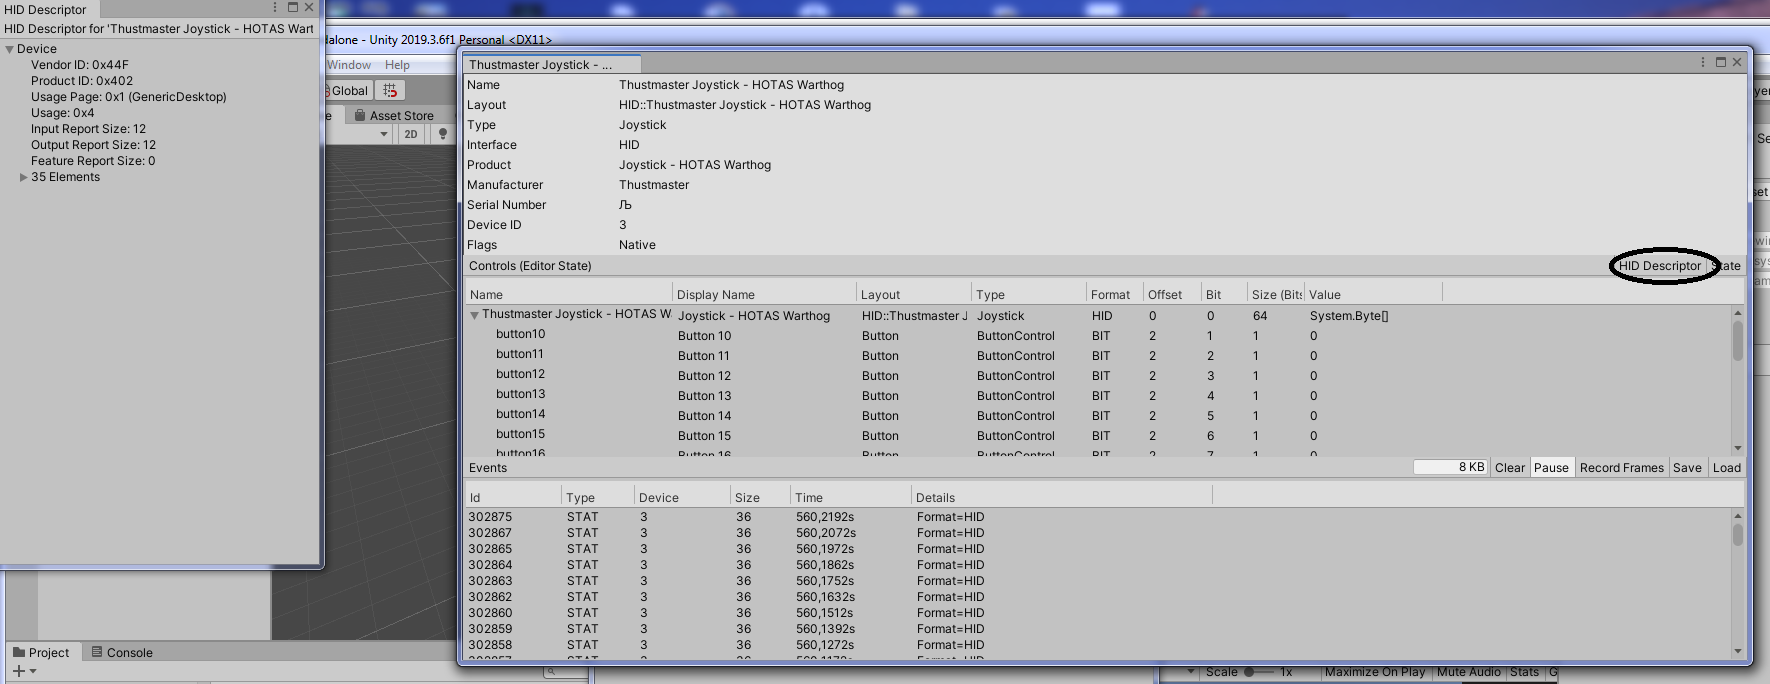1770x684 pixels.
Task: Select event 302862 in the events list
Action: pos(1097,597)
